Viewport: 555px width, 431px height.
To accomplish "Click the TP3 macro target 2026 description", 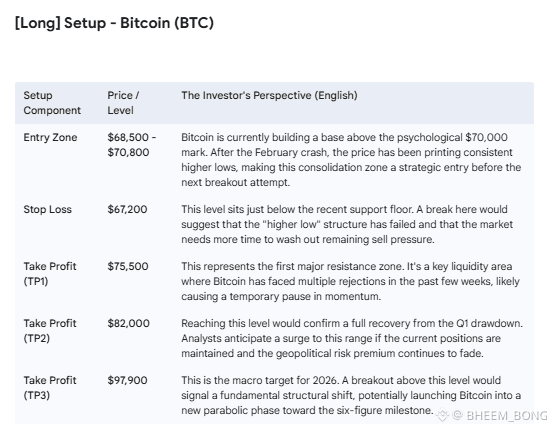I will pos(351,395).
